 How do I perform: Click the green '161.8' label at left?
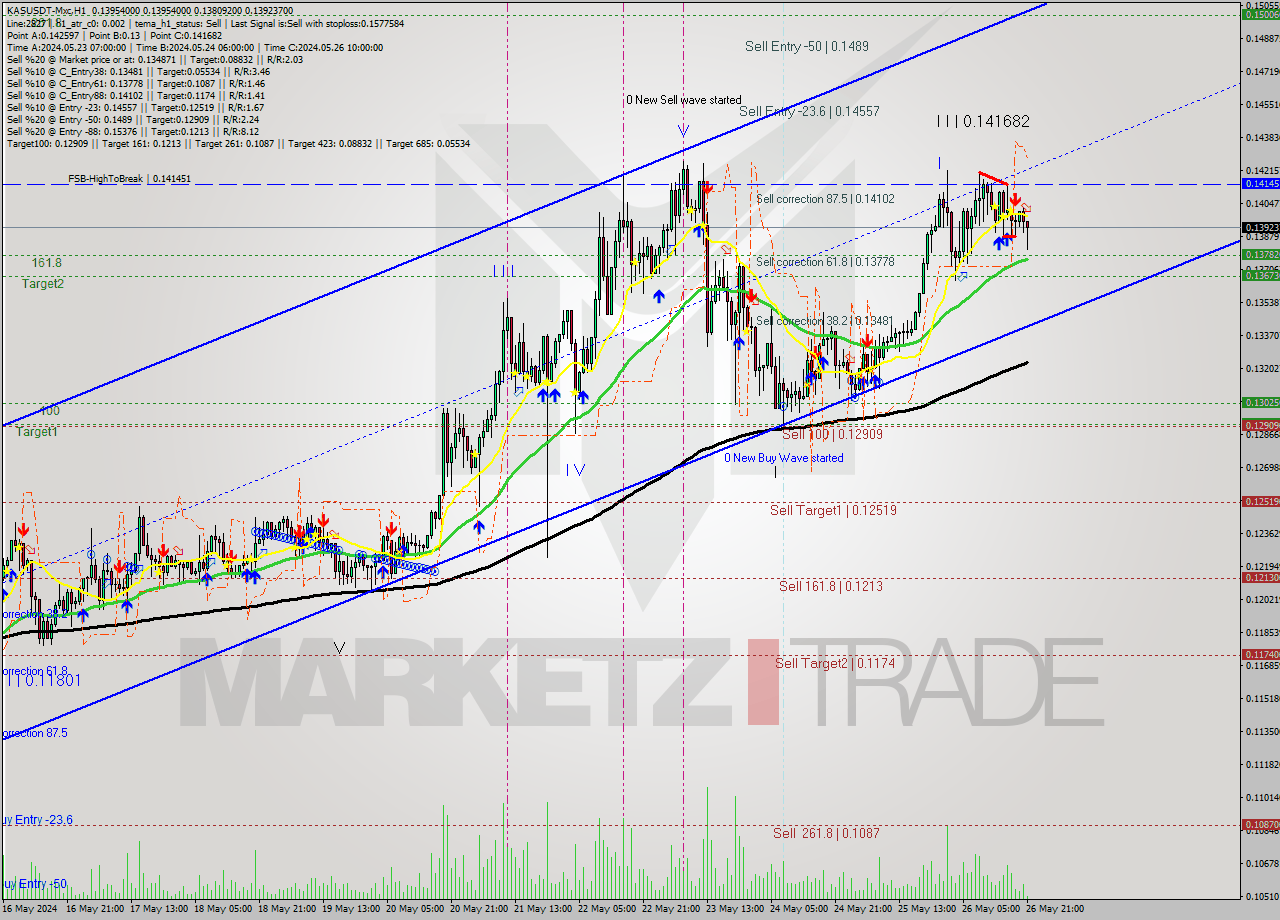46,262
